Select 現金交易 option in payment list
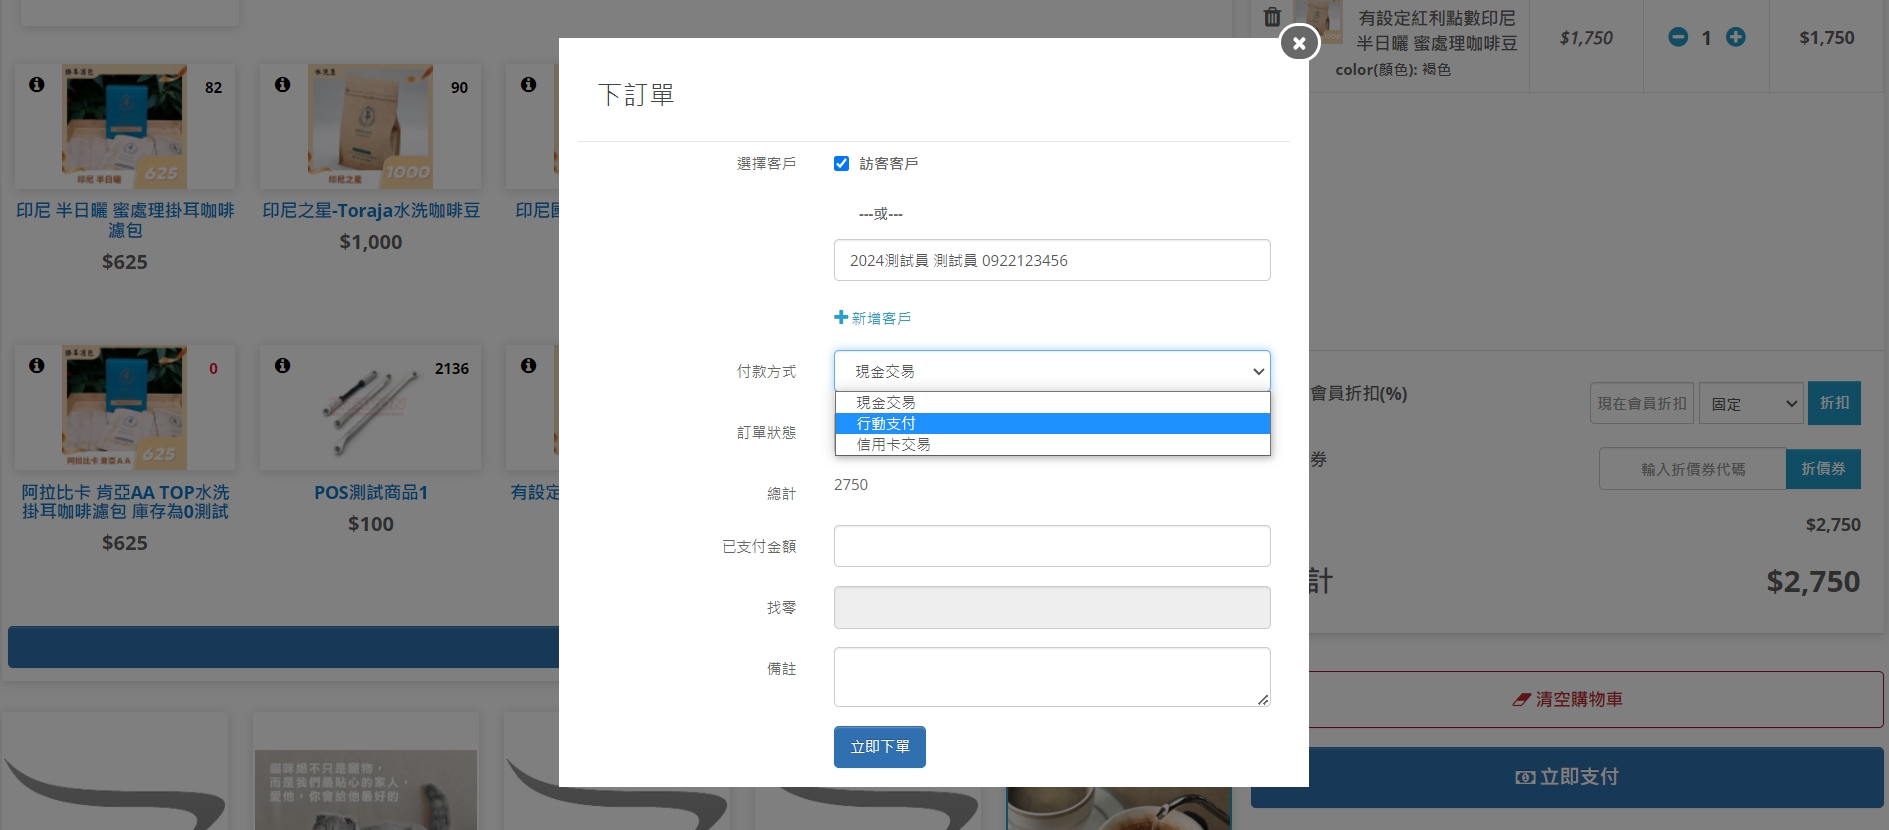 tap(1052, 402)
